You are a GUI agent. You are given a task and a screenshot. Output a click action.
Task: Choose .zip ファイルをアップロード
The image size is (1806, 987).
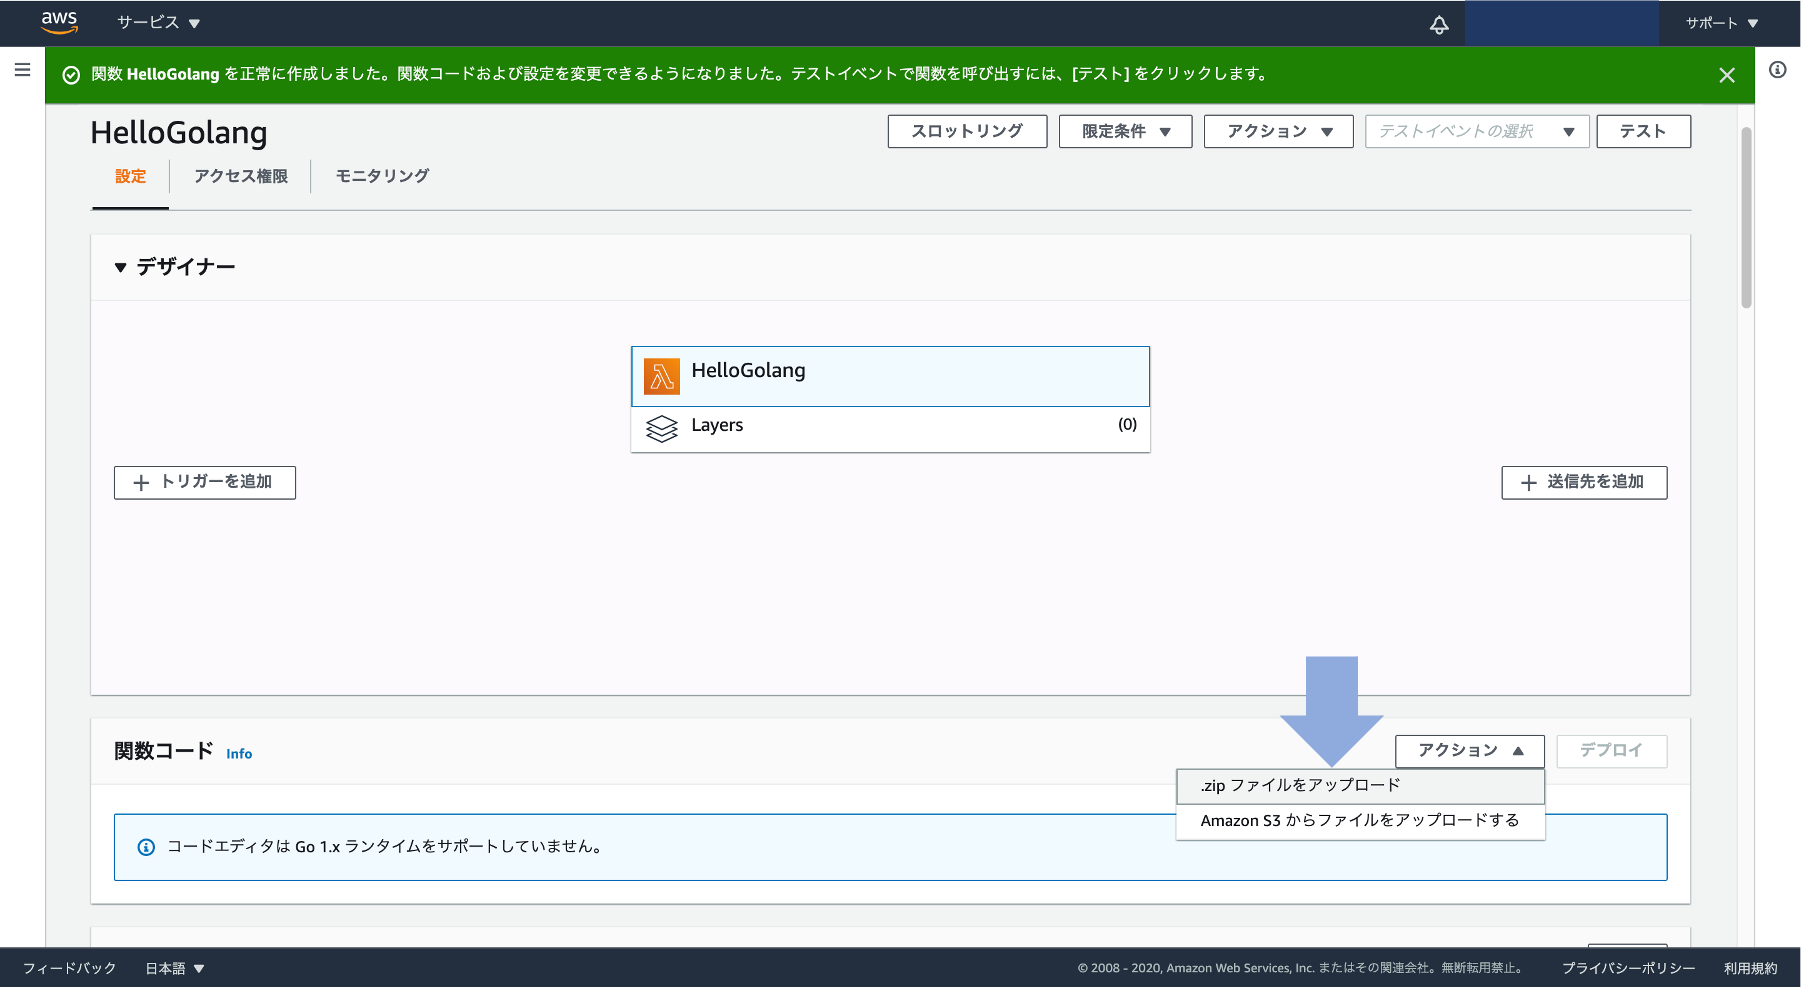coord(1360,786)
